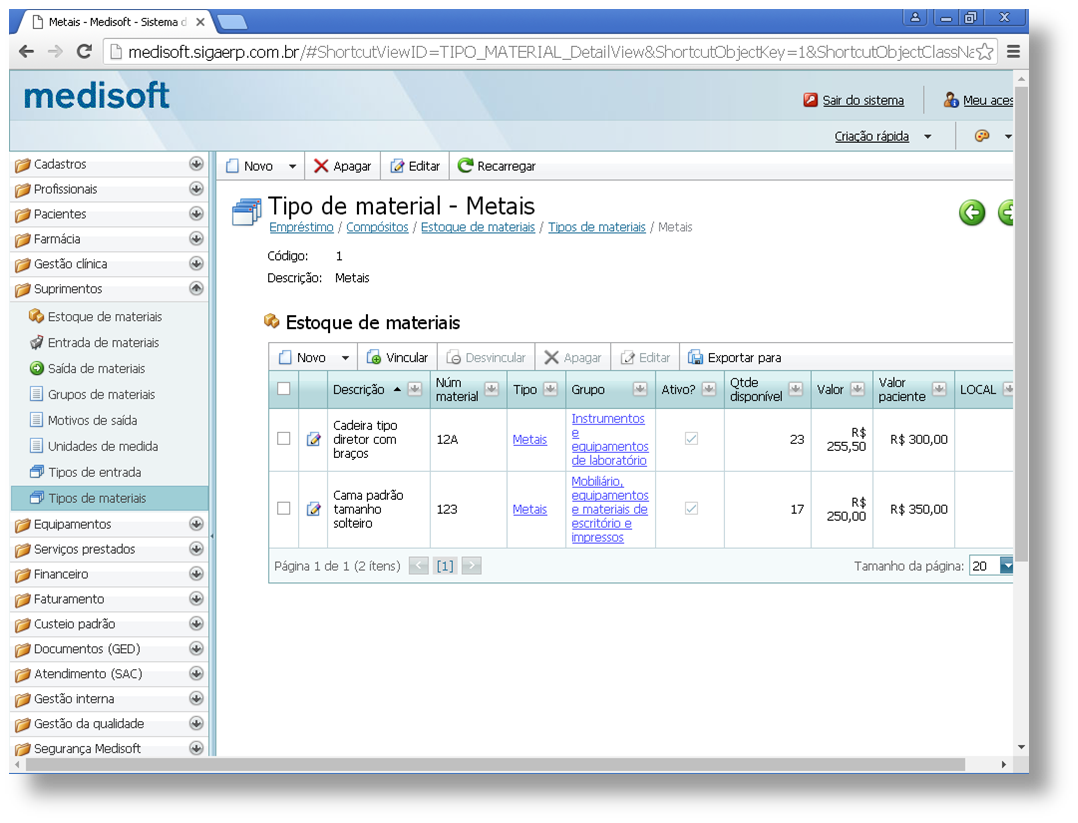Click the Entrada de materiais sidebar icon
The image size is (1078, 823).
coord(36,342)
